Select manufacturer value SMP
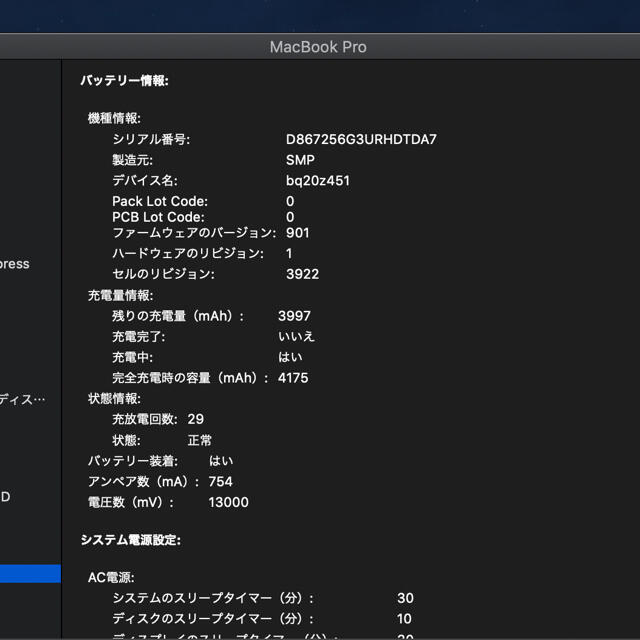Image resolution: width=640 pixels, height=640 pixels. coord(300,160)
